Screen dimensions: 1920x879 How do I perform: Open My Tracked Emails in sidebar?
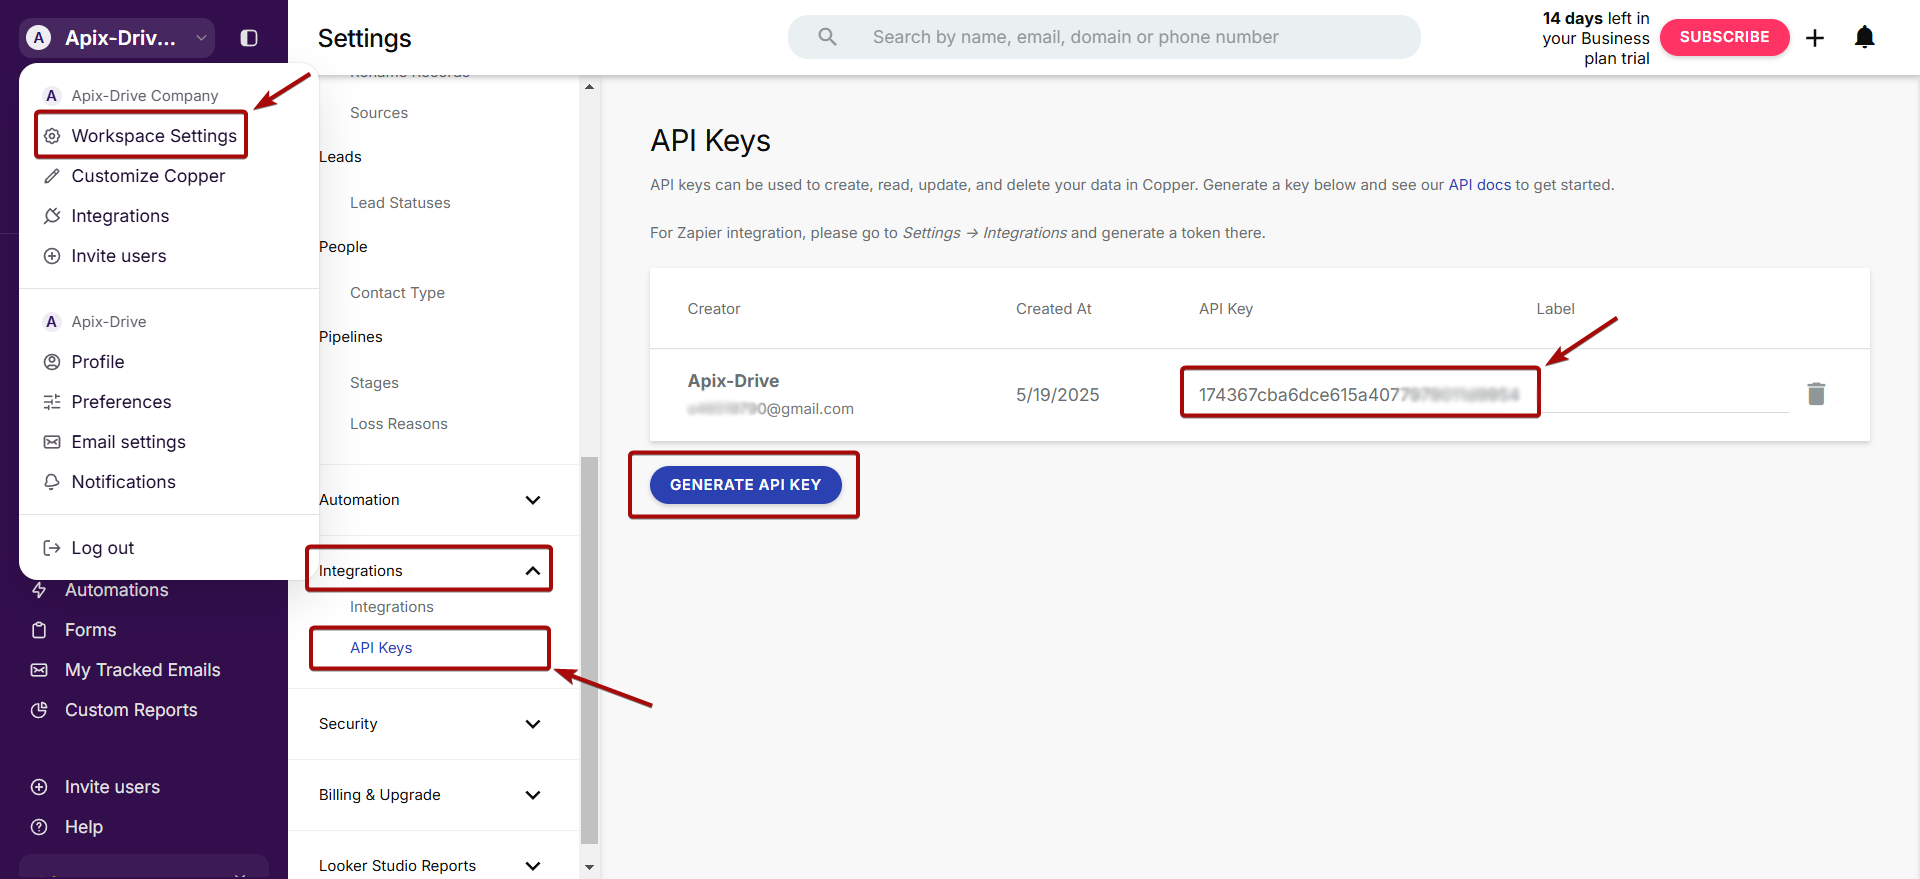pos(142,670)
